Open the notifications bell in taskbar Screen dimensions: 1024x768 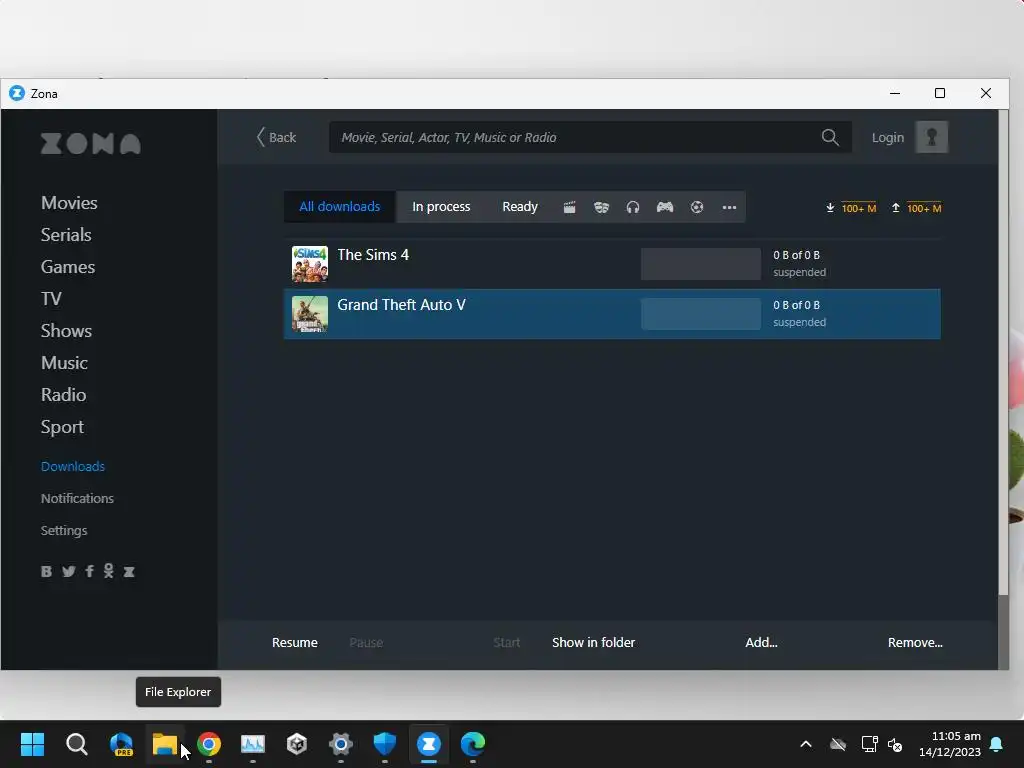coord(997,744)
